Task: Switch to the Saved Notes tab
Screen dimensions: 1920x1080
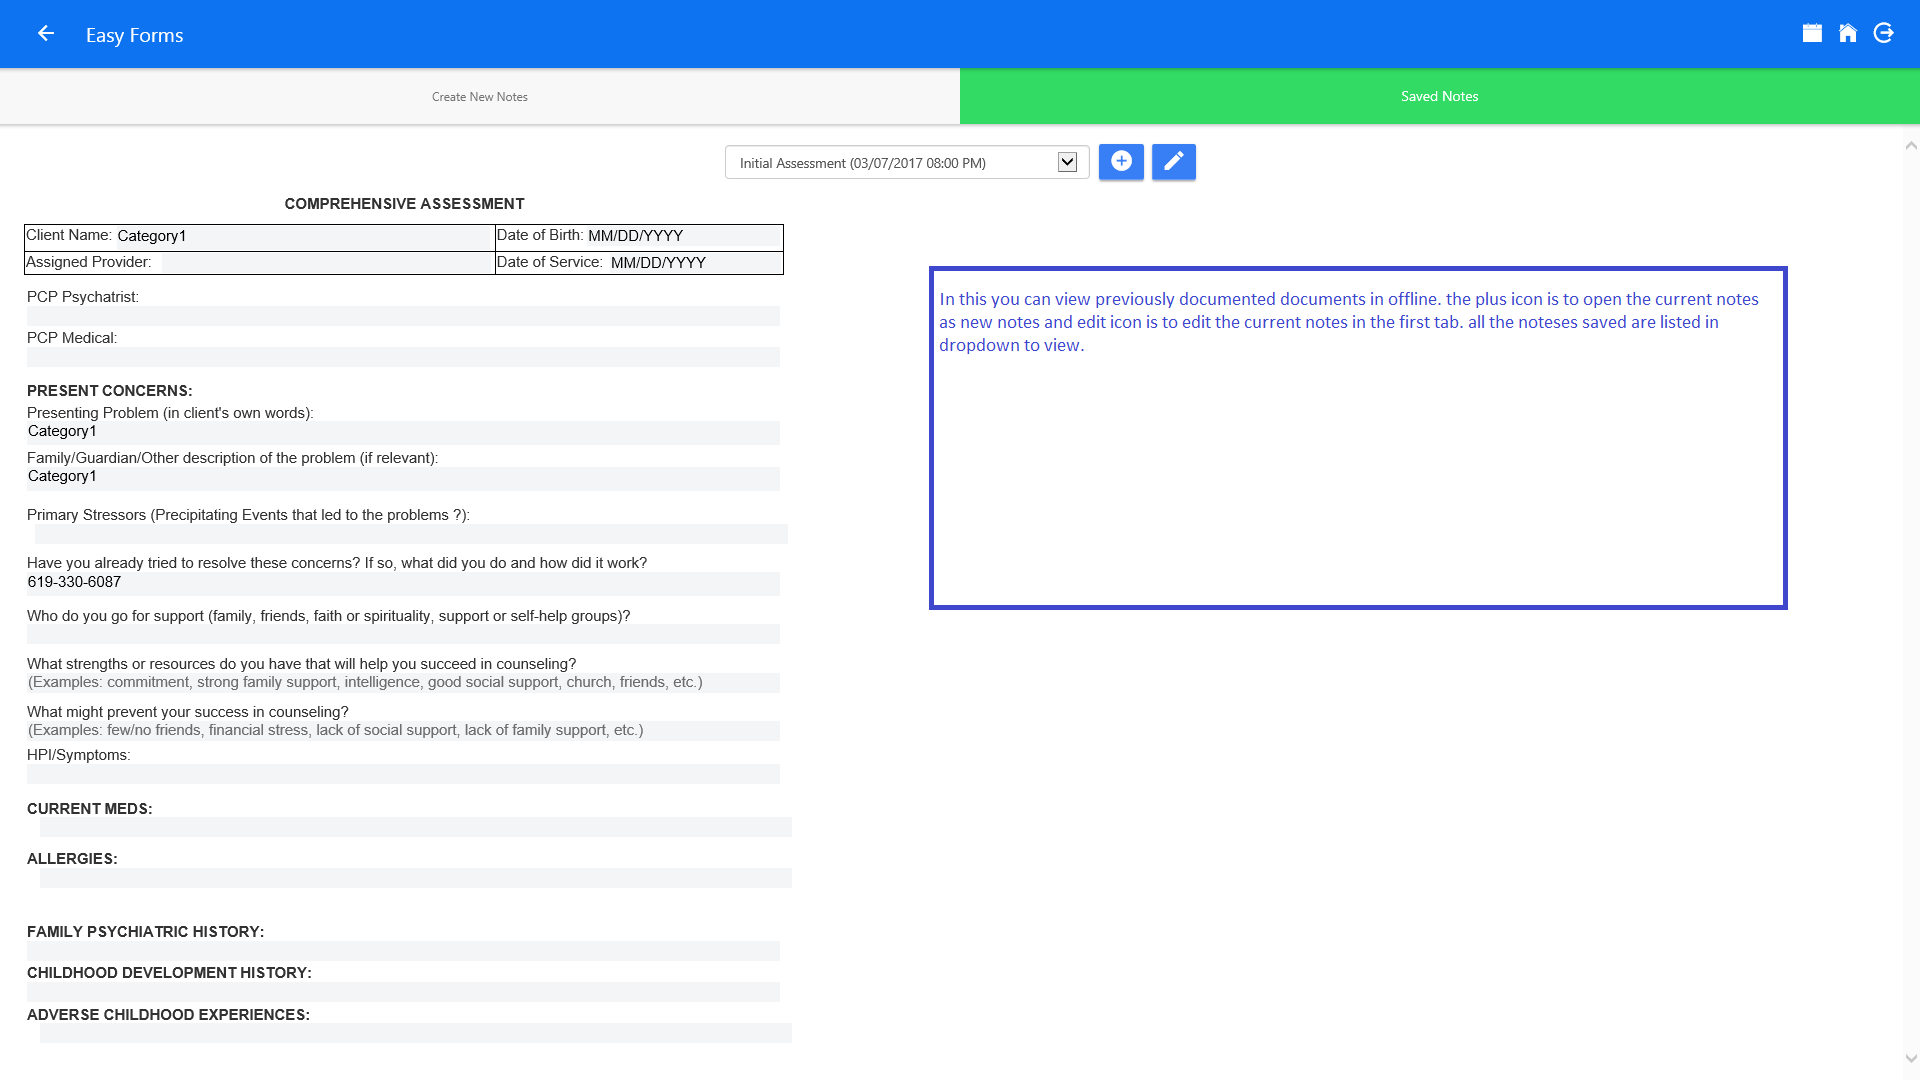Action: coord(1440,96)
